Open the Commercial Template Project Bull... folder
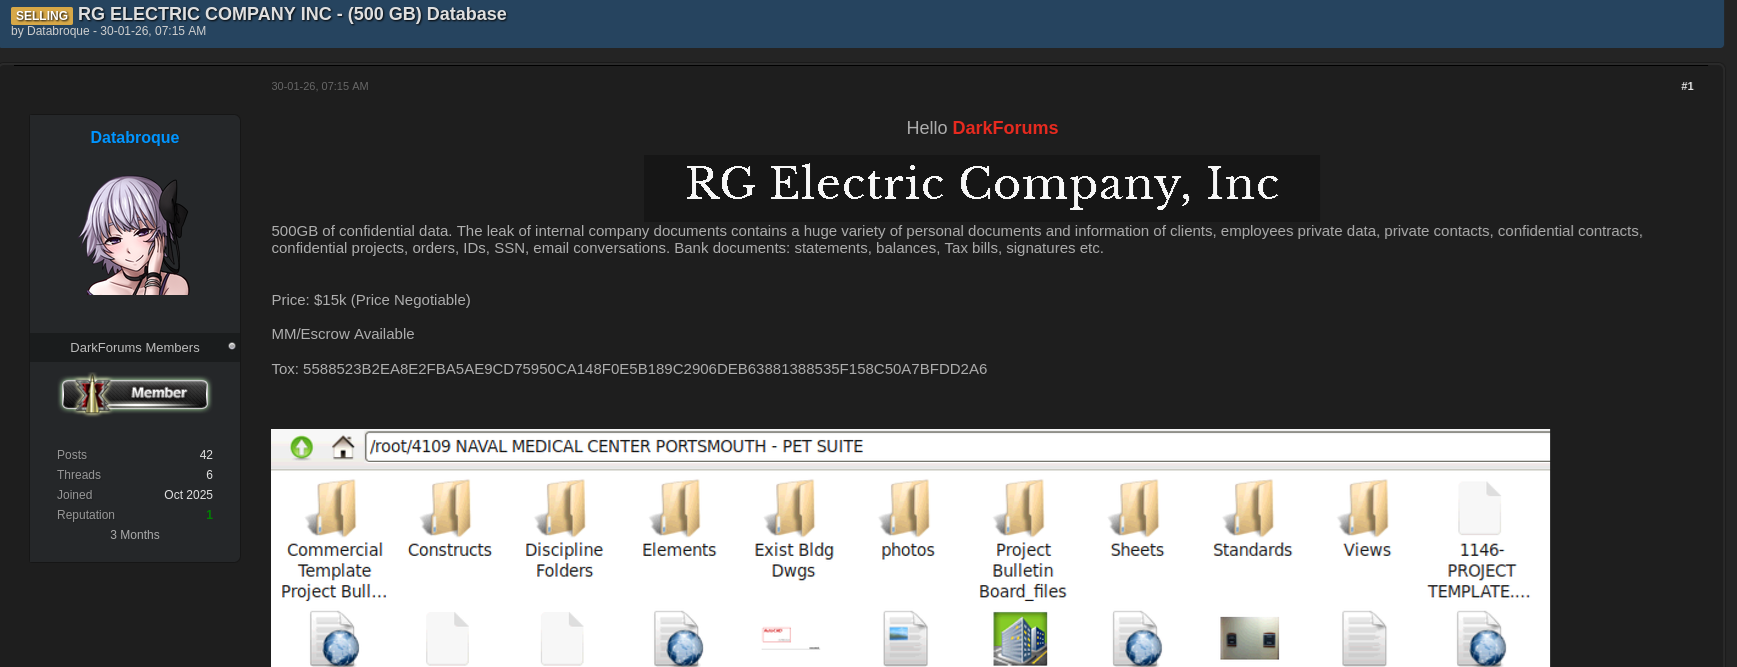Image resolution: width=1737 pixels, height=667 pixels. tap(335, 540)
